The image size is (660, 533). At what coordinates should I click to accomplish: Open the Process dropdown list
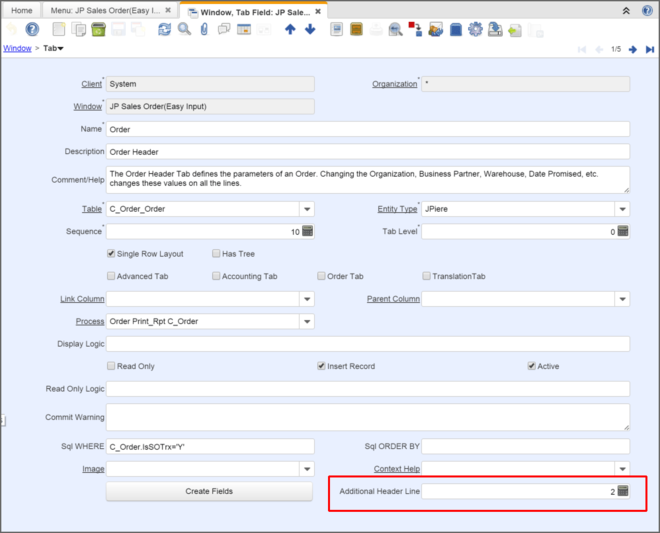[306, 321]
